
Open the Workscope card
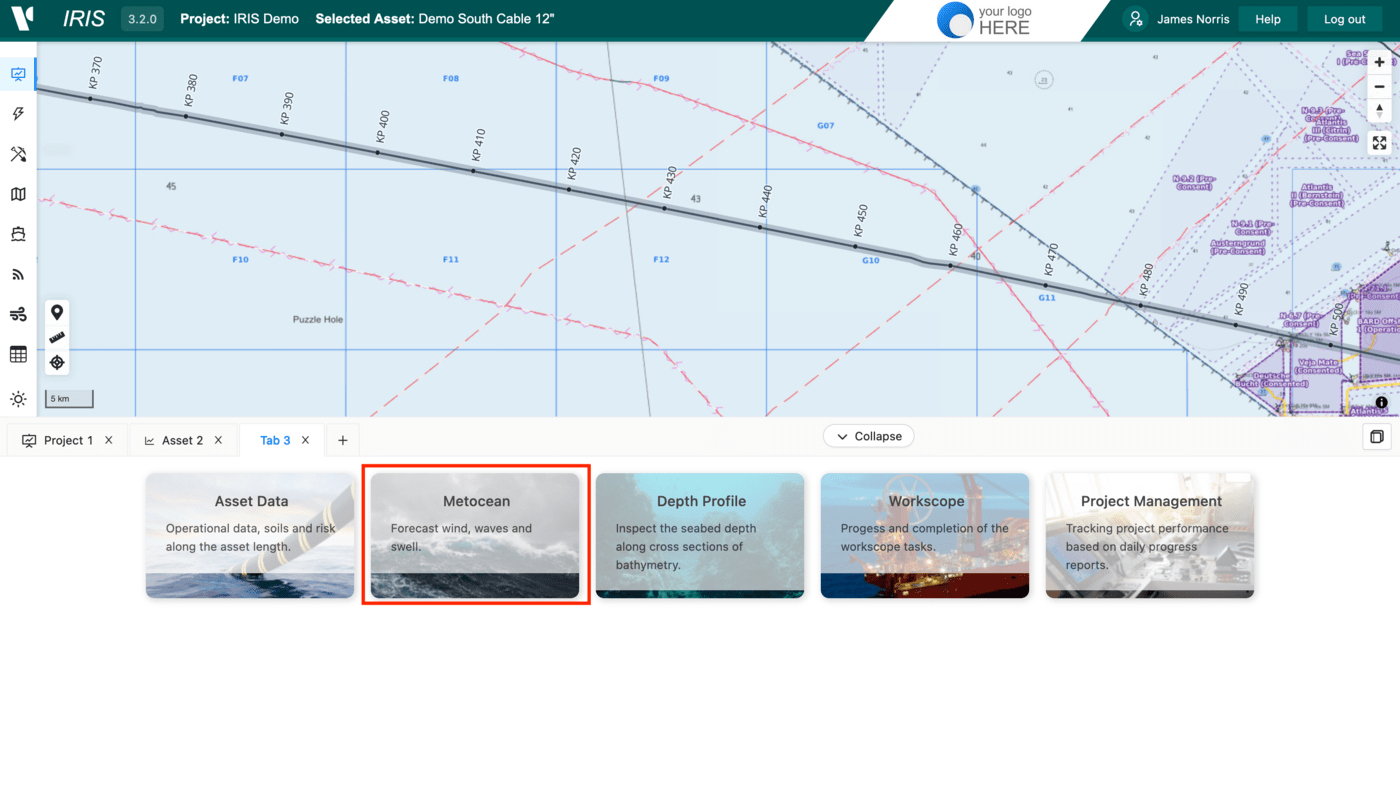point(925,536)
